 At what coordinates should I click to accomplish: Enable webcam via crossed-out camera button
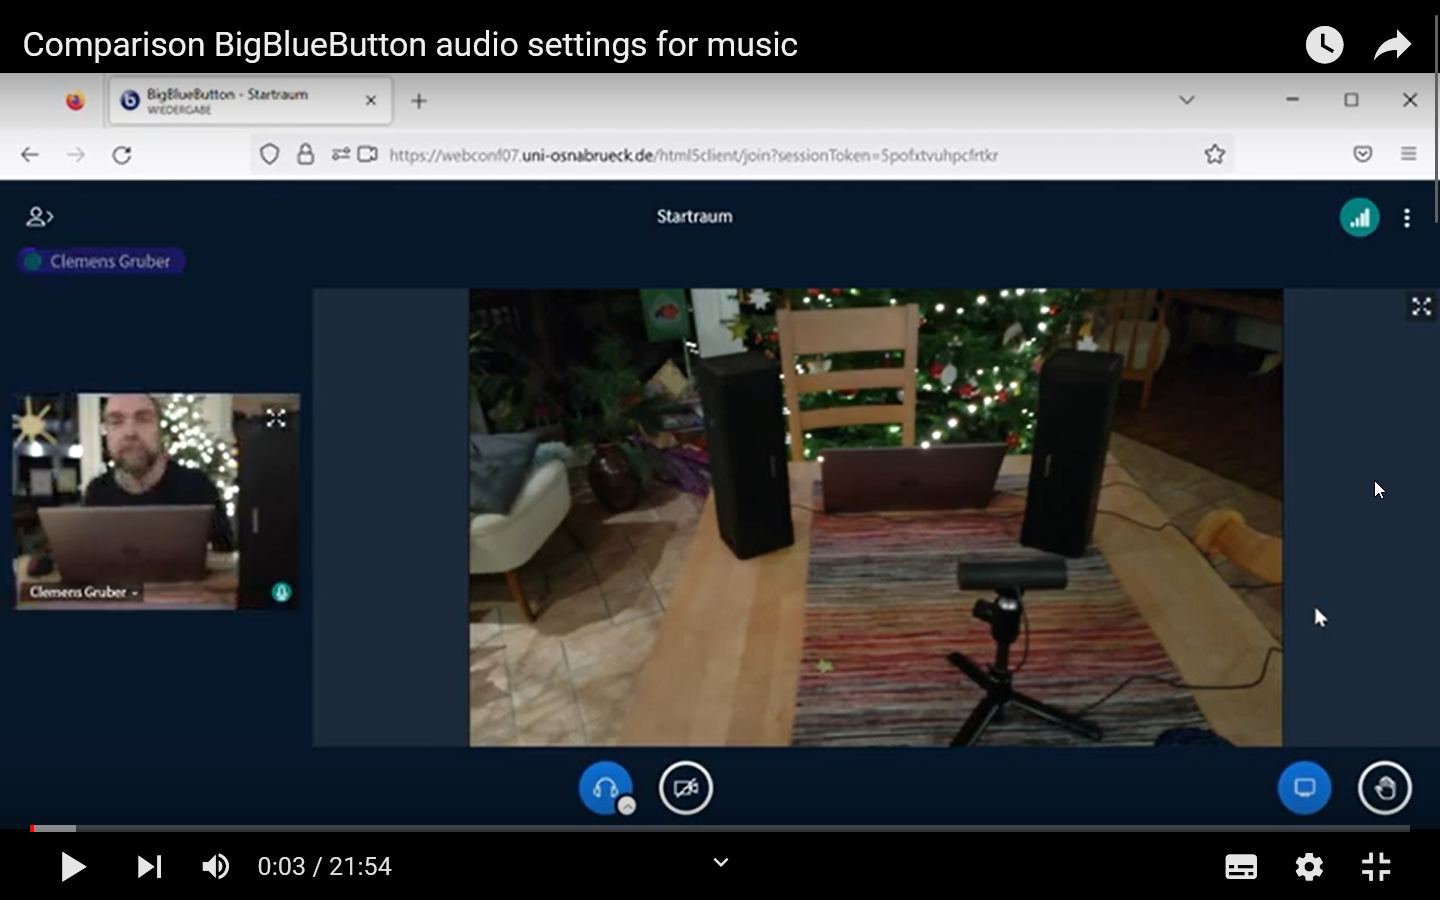[686, 788]
